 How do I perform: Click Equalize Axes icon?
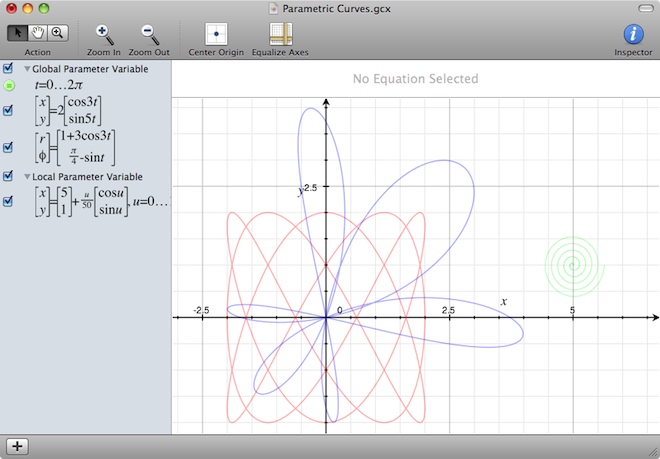point(280,34)
